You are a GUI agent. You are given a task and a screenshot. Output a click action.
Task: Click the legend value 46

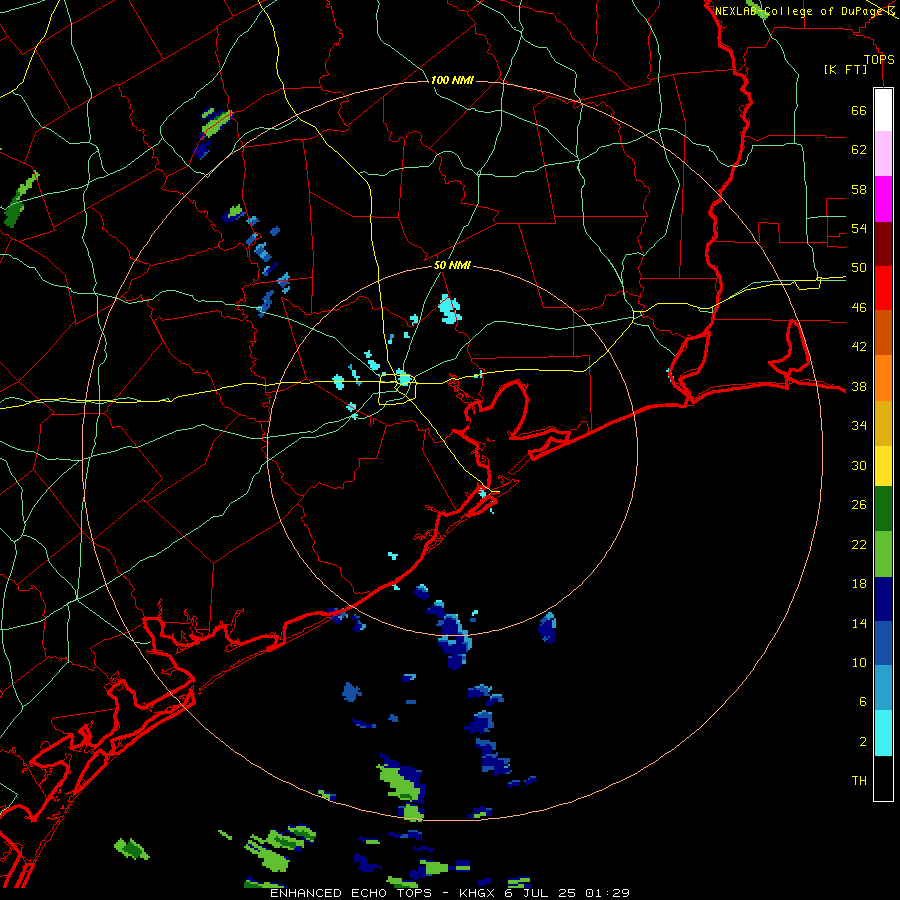click(x=859, y=308)
